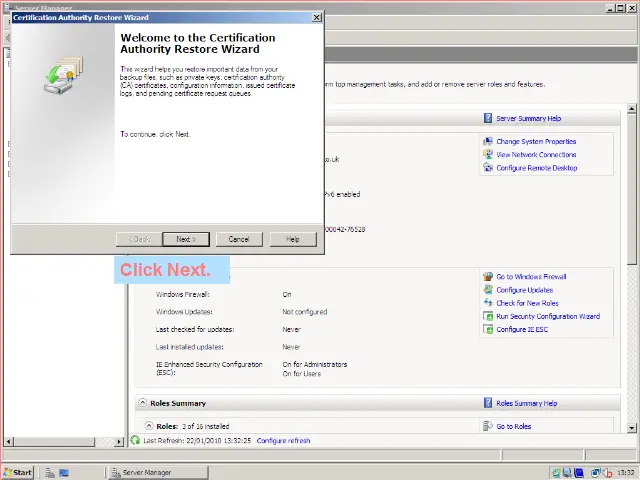This screenshot has height=480, width=640.
Task: Click Next in the Restore Wizard
Action: (x=186, y=239)
